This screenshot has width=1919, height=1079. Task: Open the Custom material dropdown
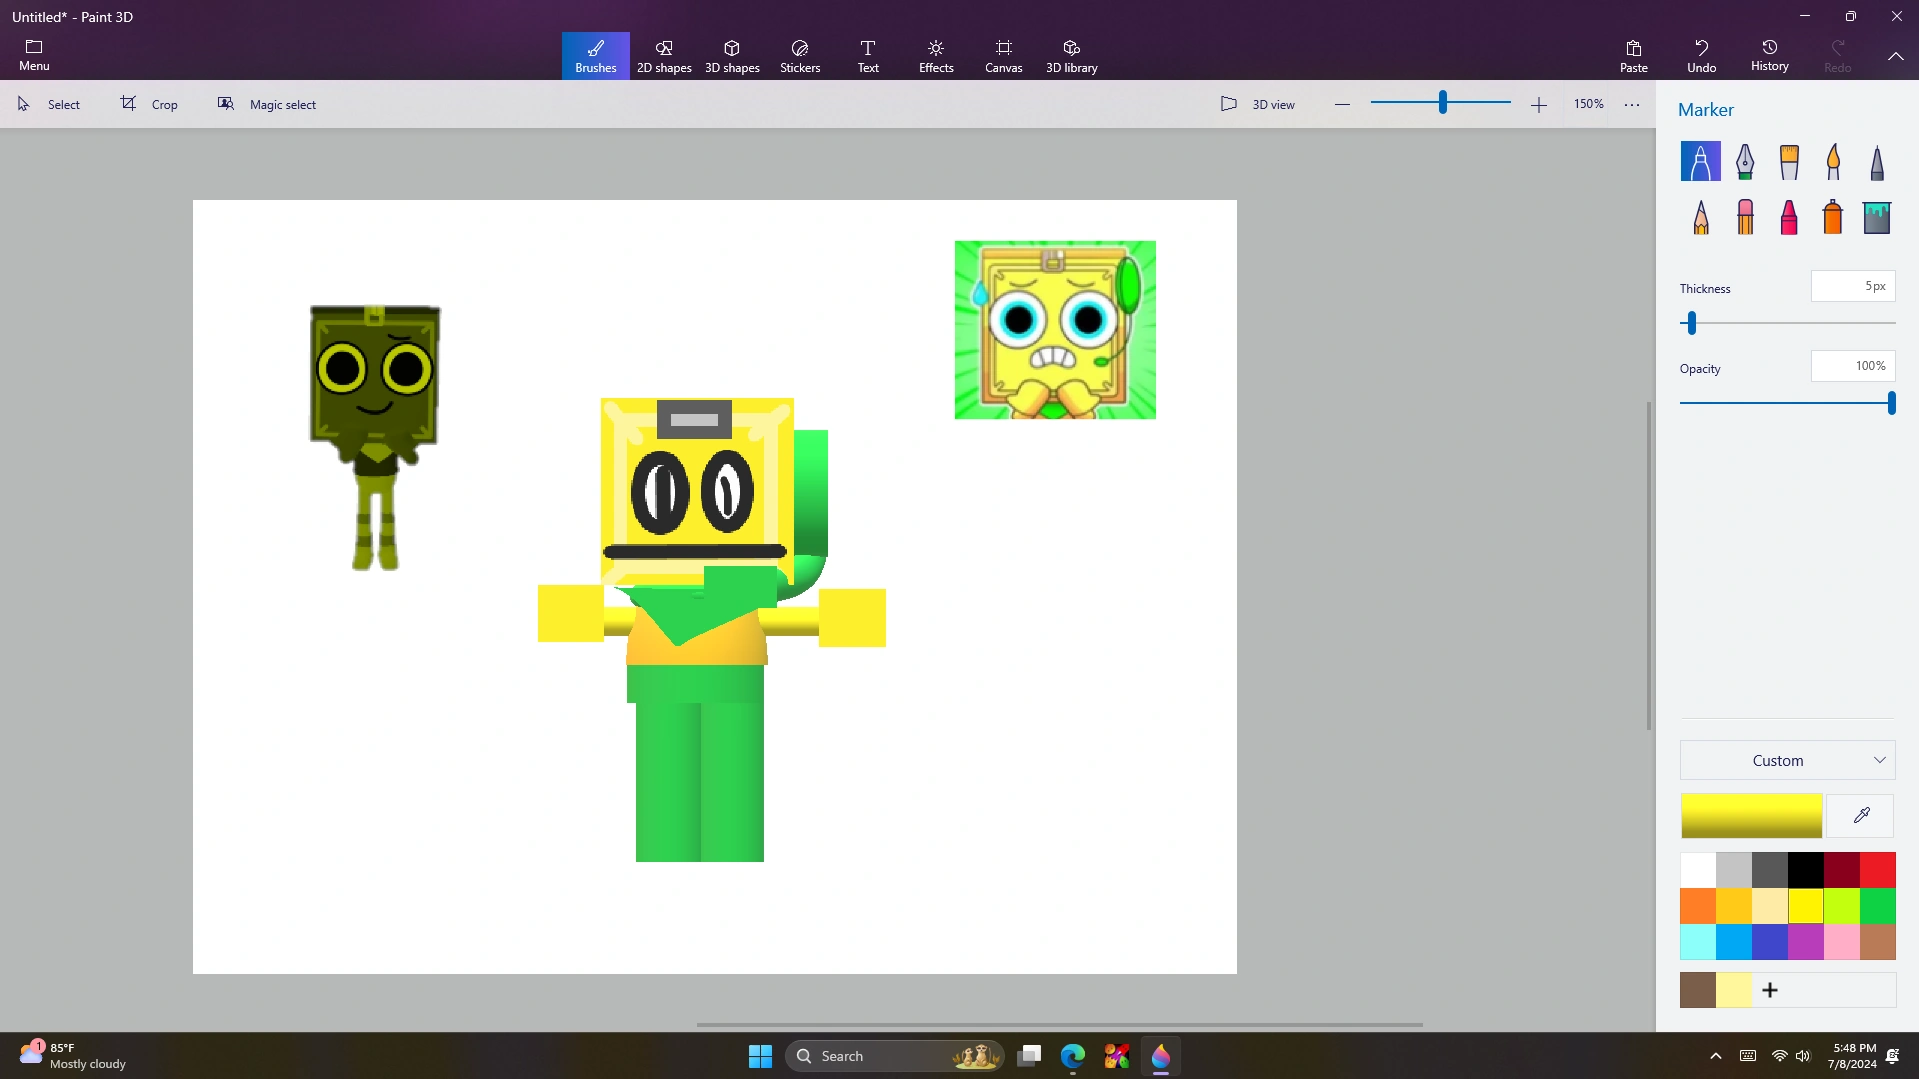coord(1787,761)
